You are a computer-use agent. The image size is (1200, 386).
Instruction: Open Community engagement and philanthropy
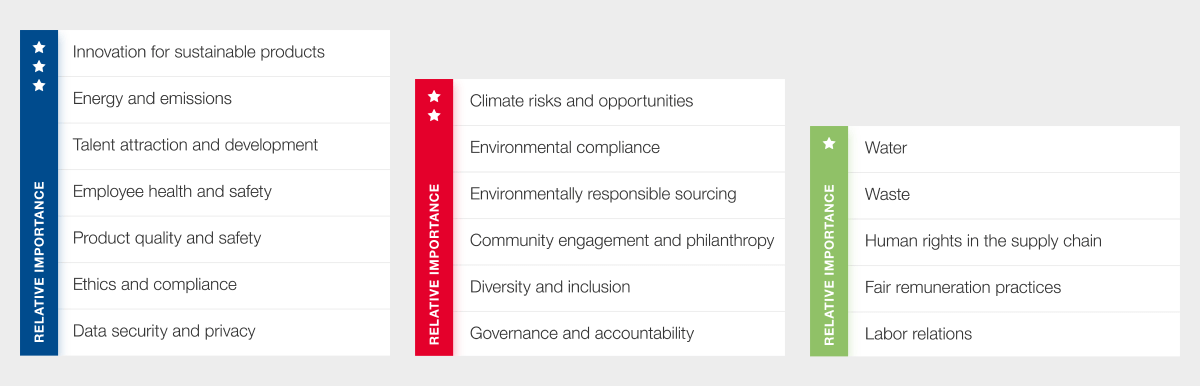(619, 241)
